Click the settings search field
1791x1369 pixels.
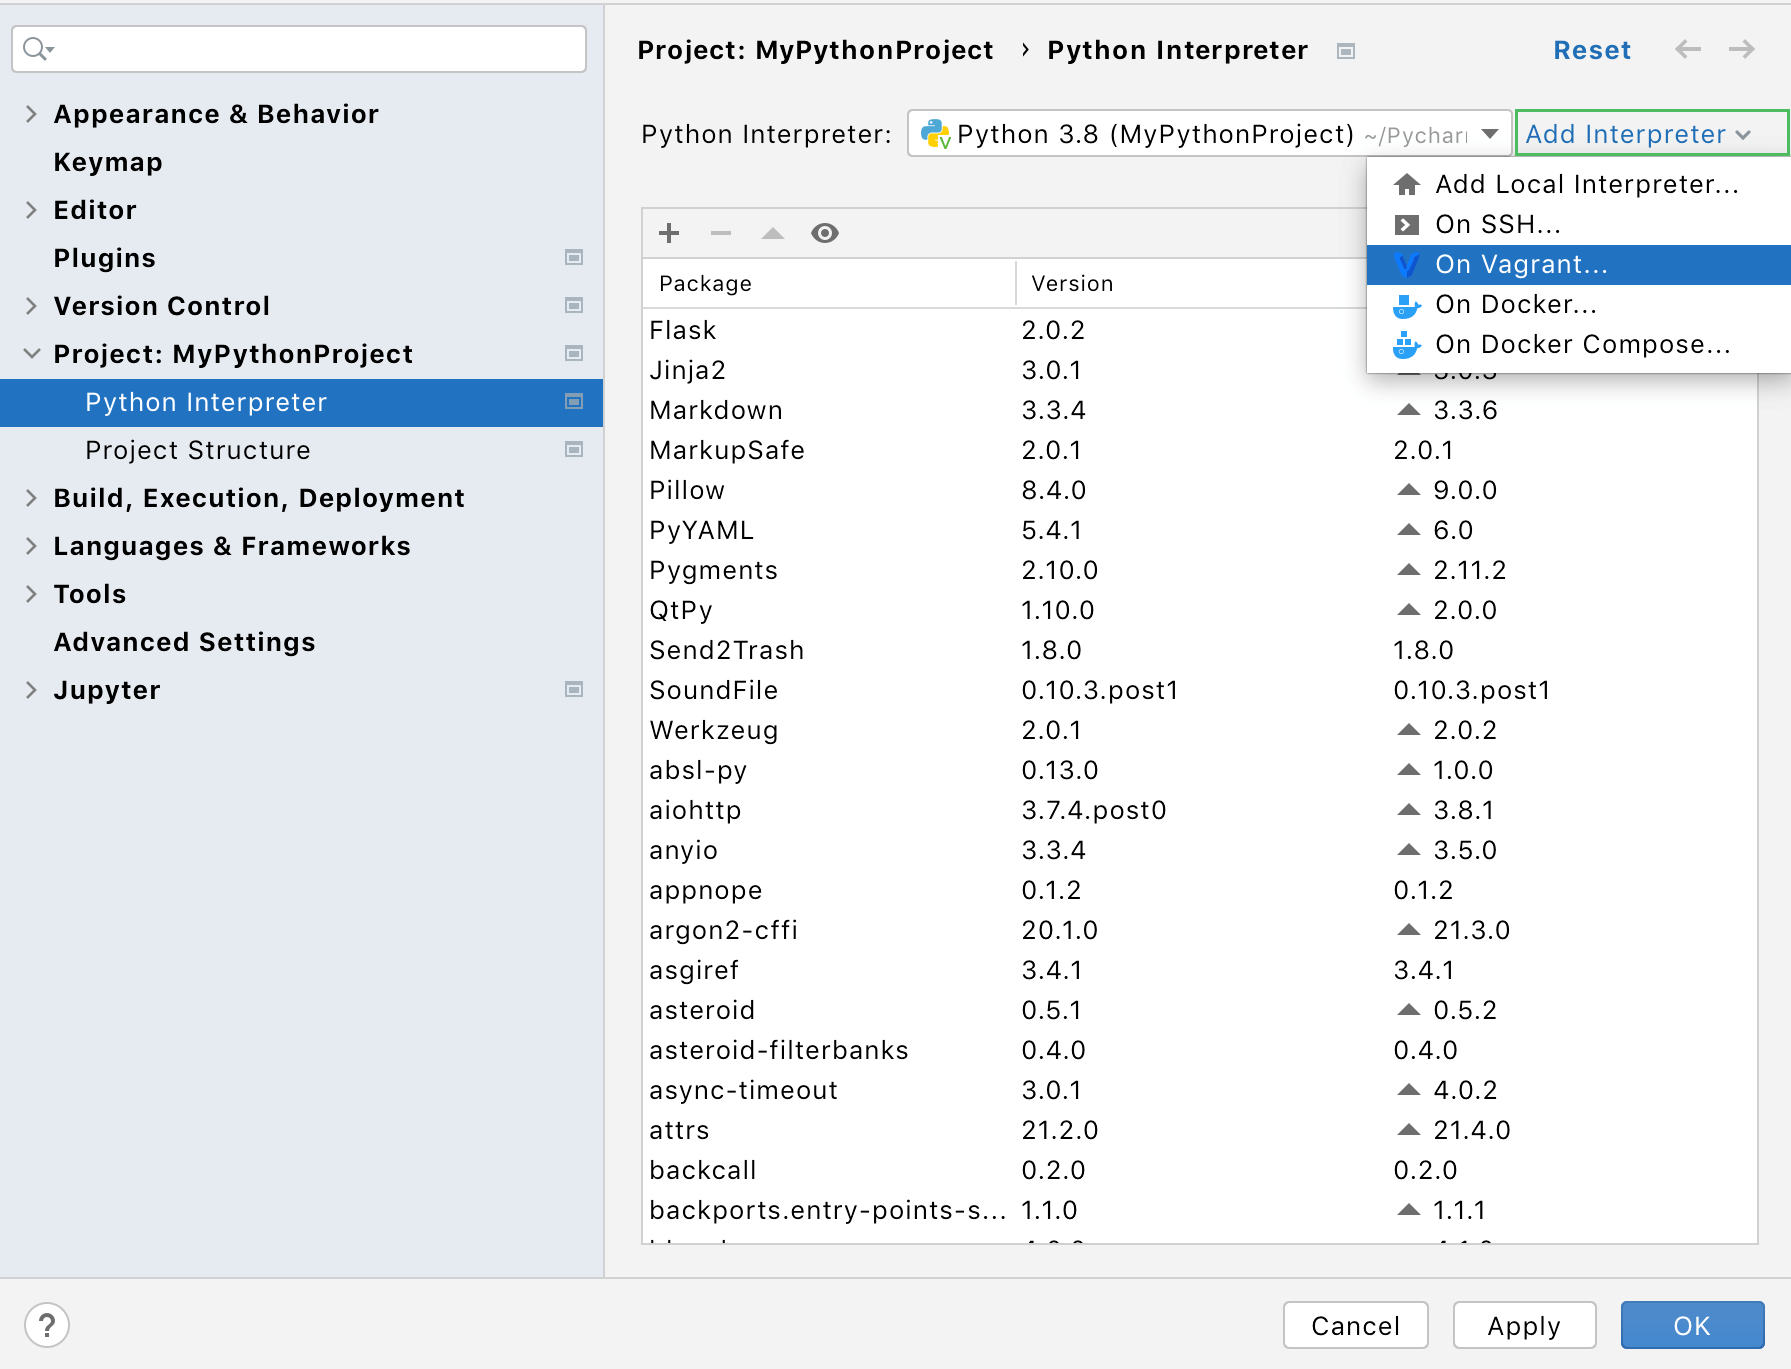(x=299, y=48)
